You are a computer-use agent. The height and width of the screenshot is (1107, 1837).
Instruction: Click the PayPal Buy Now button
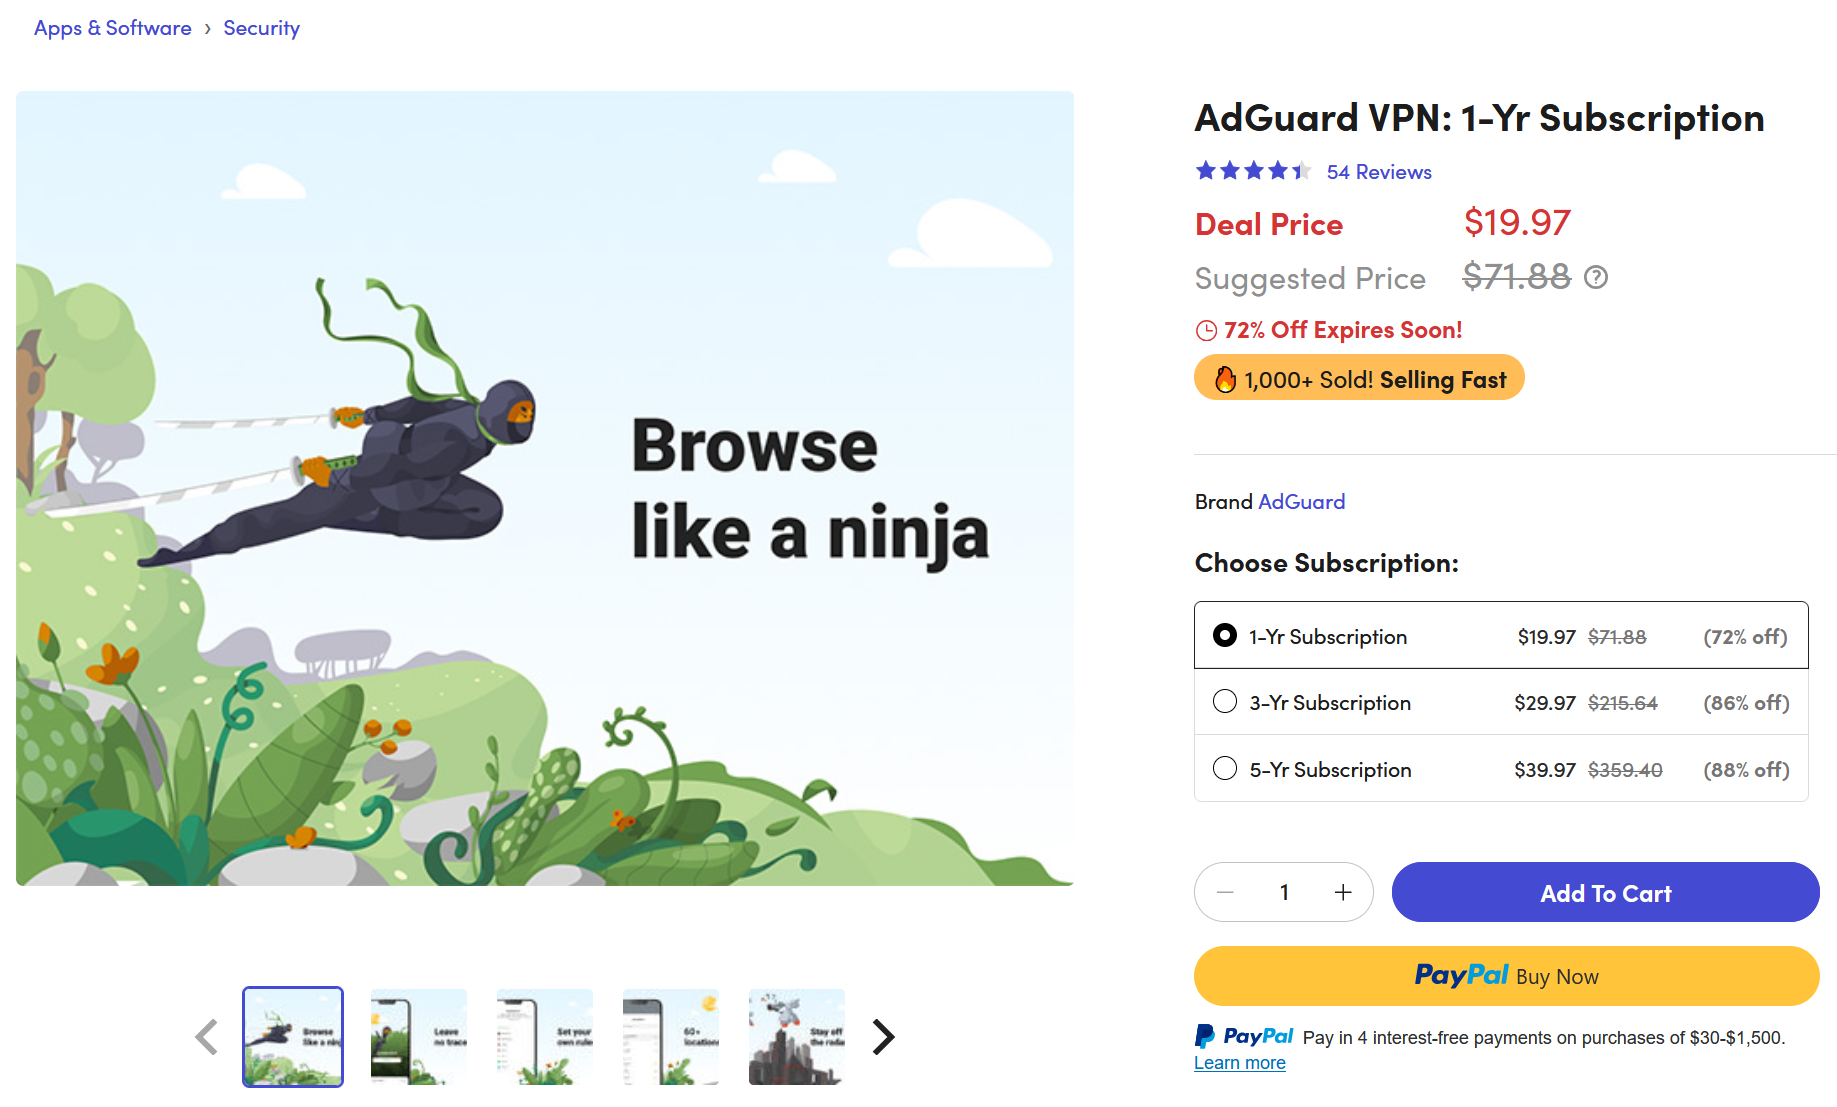1506,976
